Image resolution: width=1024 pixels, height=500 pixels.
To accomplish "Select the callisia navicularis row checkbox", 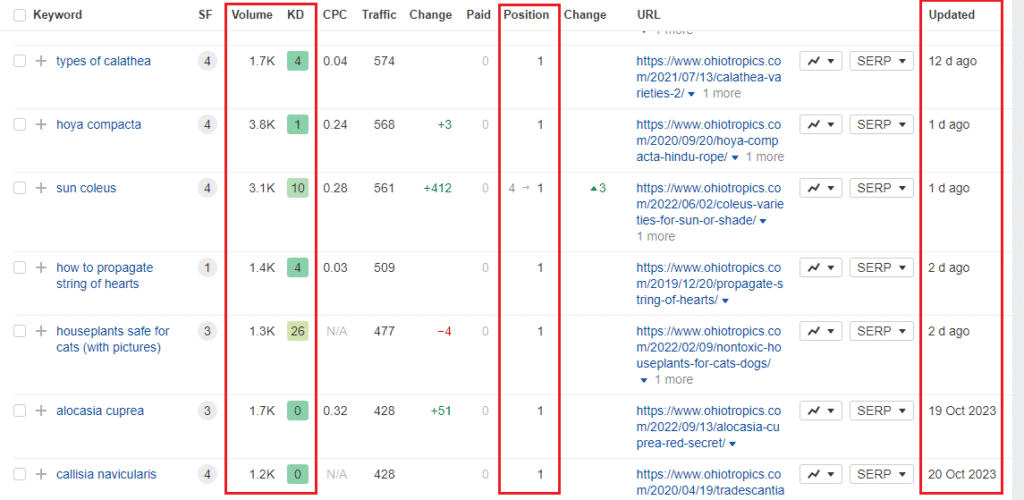I will tap(20, 474).
